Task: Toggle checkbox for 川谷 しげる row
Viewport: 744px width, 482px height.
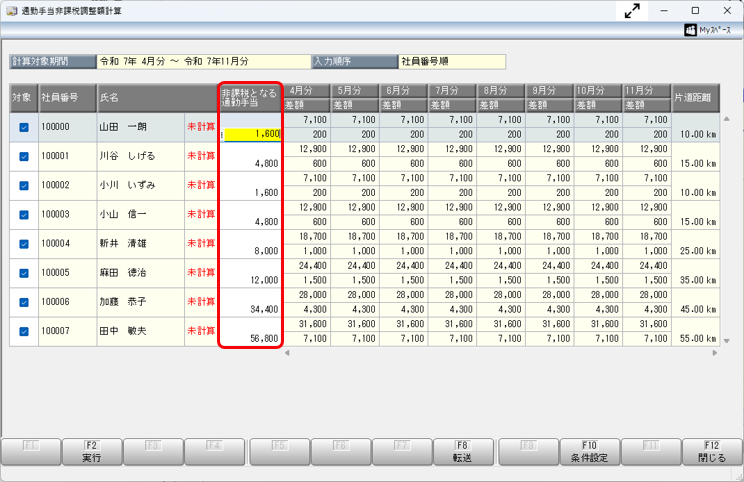Action: pos(24,157)
